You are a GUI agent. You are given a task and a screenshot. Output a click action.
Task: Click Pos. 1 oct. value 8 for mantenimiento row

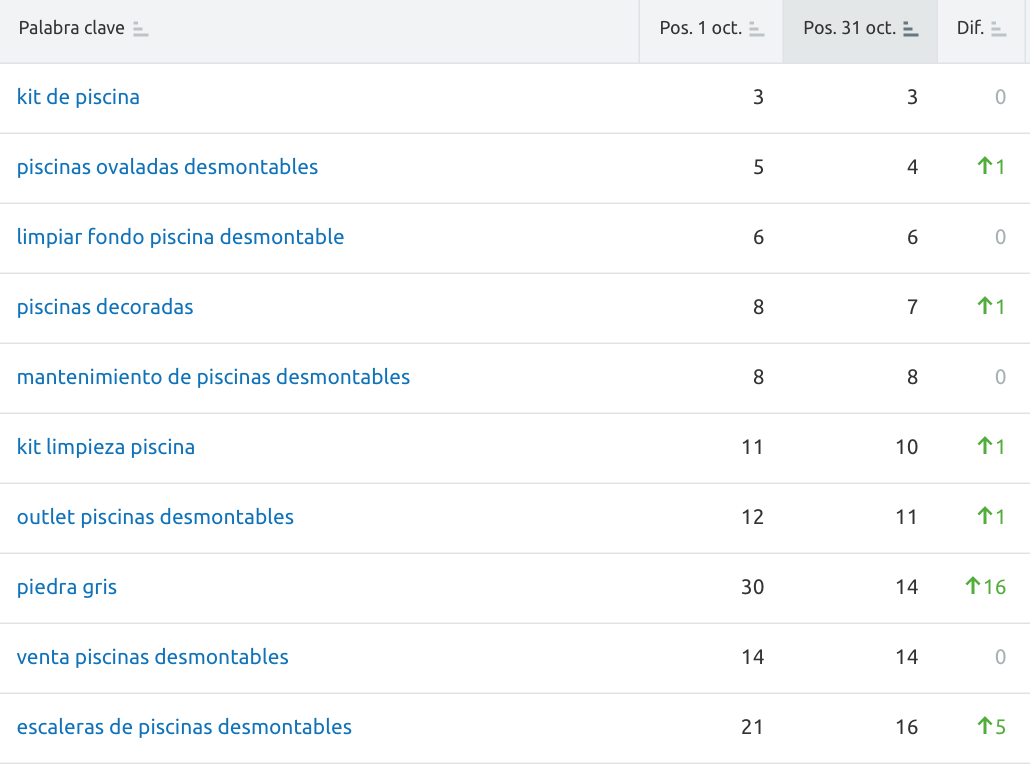coord(759,377)
